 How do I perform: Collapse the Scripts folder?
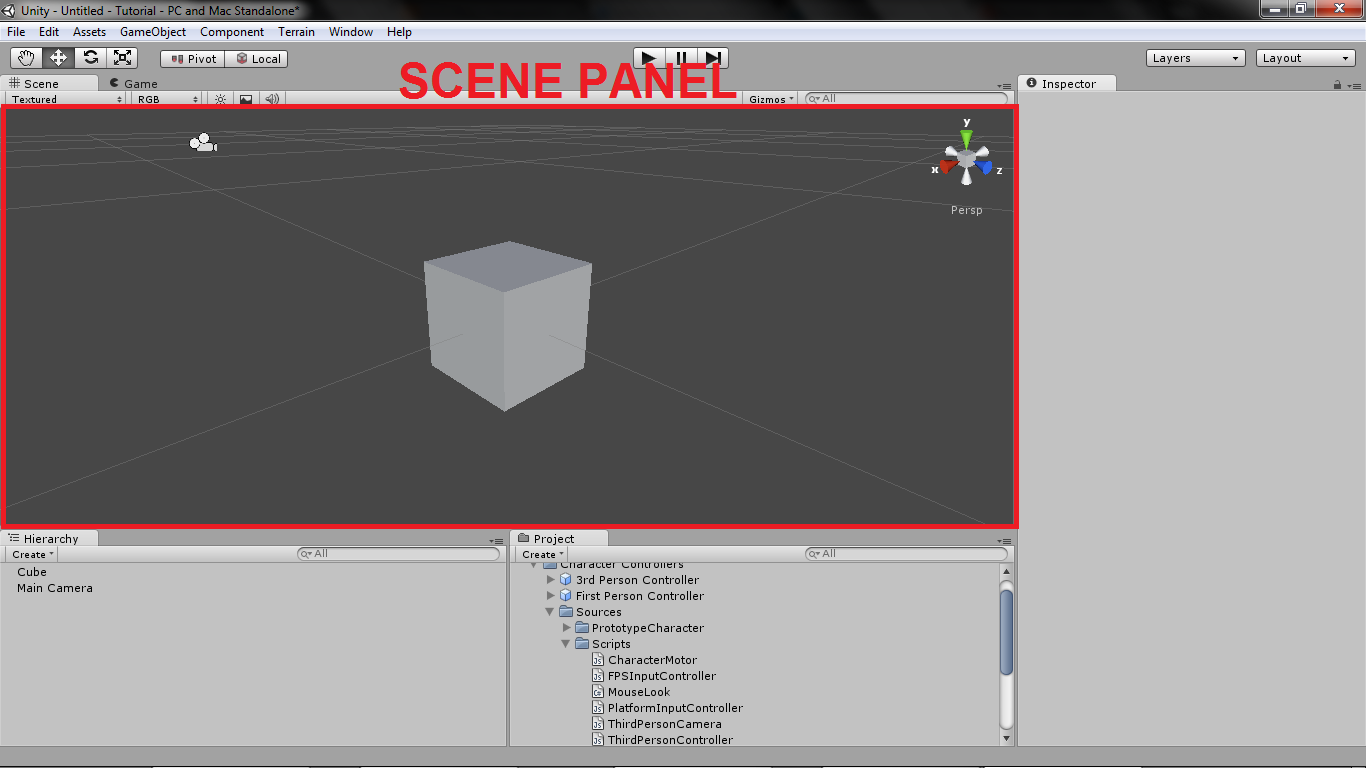[565, 643]
